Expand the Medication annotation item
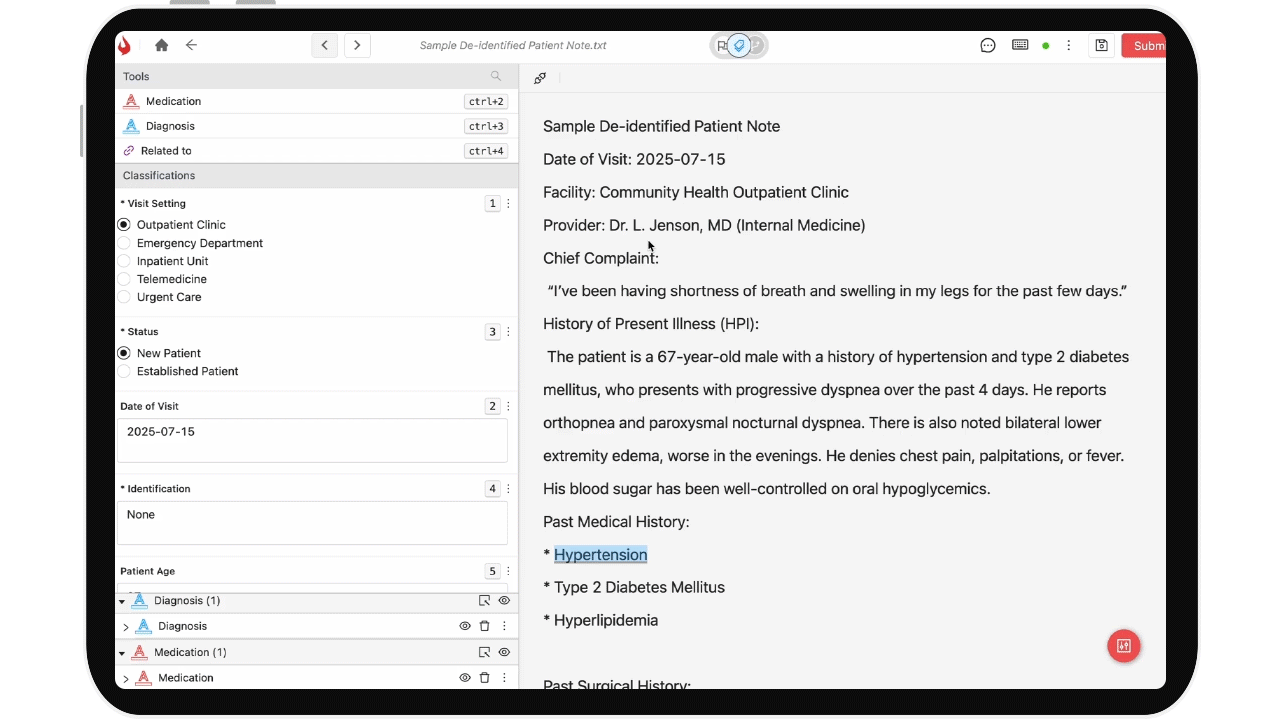Screen dimensions: 1280x720 click(126, 679)
